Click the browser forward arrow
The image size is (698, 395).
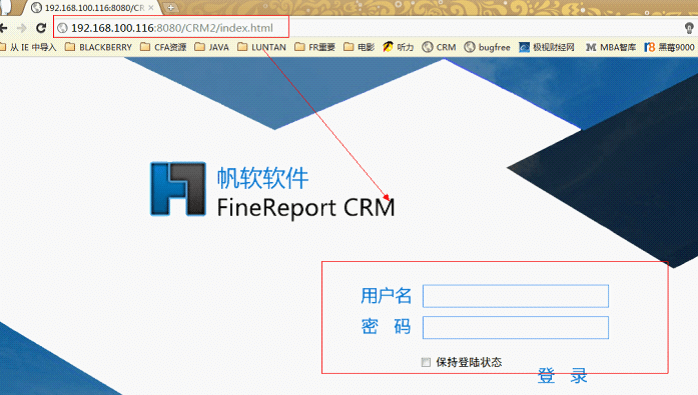pos(22,28)
